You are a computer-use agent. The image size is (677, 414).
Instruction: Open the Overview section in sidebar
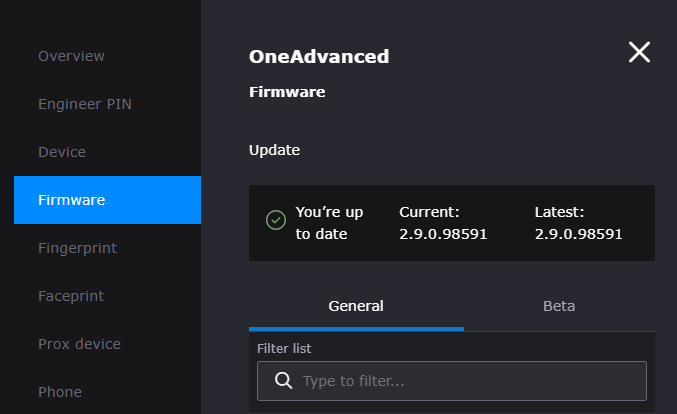[x=71, y=56]
